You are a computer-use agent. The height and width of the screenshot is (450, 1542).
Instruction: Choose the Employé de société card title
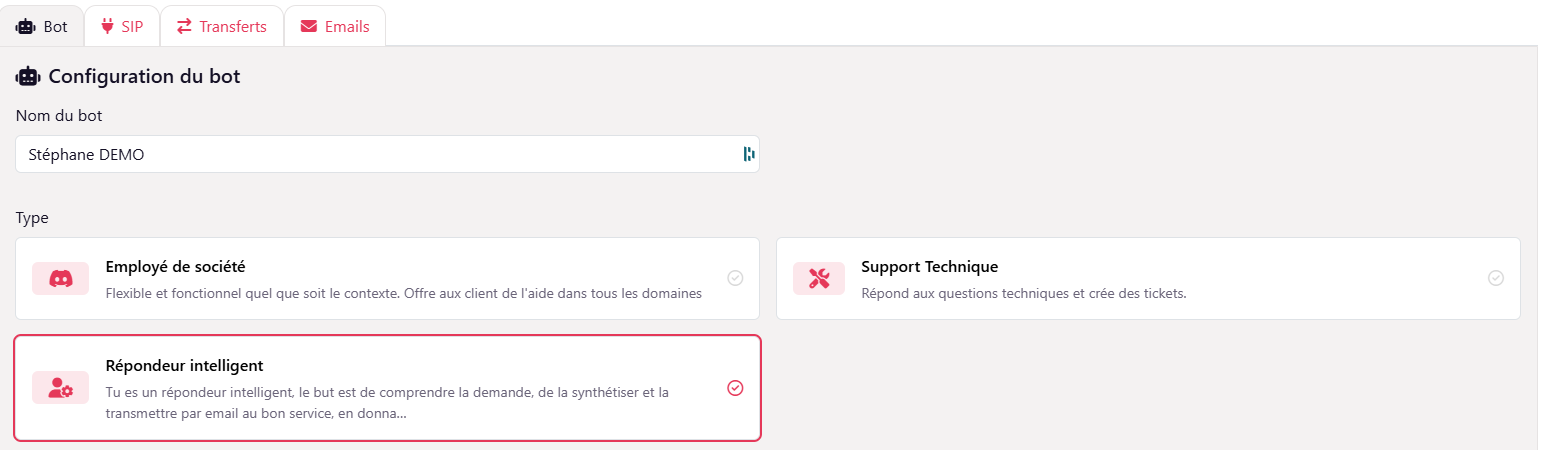coord(175,267)
